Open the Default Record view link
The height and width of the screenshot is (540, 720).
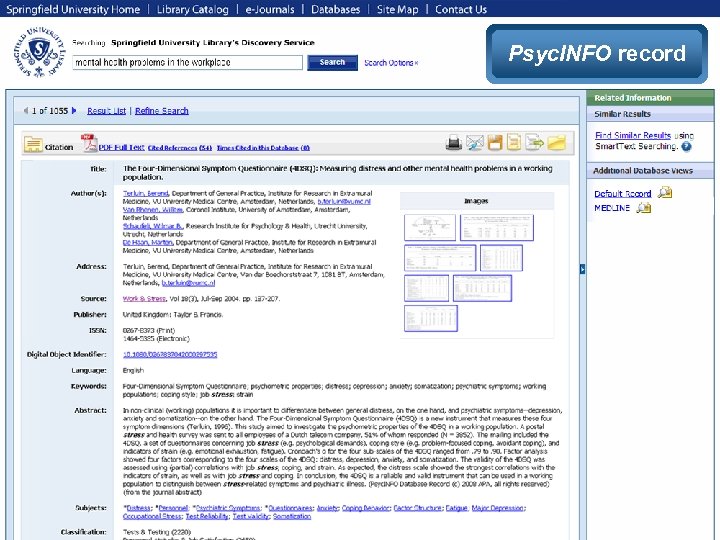pyautogui.click(x=623, y=193)
